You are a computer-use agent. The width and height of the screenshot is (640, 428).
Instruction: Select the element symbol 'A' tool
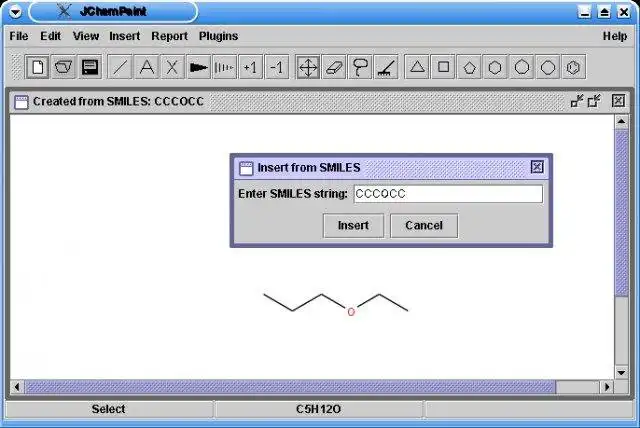146,67
